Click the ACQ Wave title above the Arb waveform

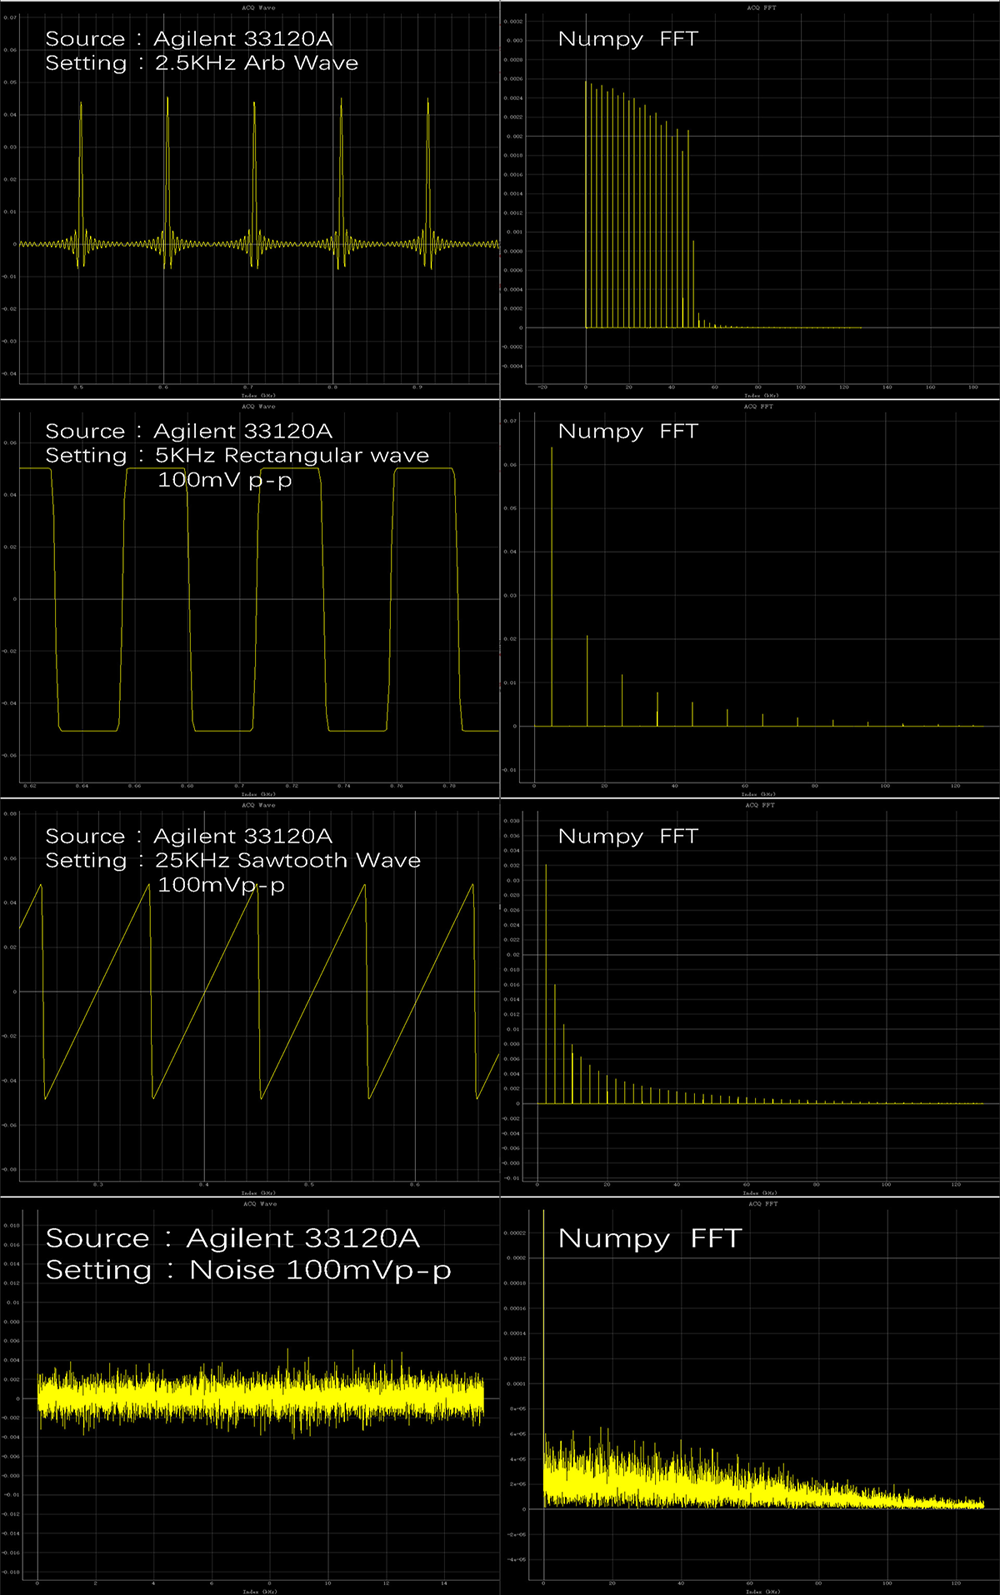tap(259, 7)
